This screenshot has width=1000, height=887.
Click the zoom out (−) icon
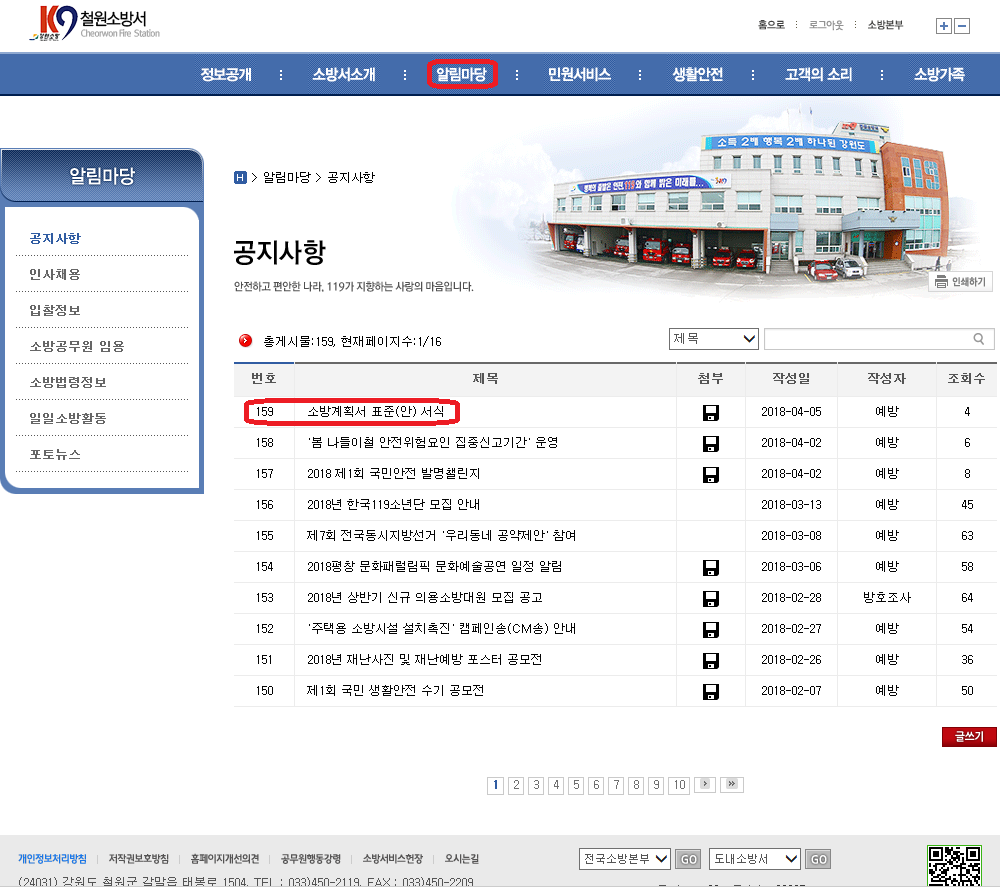tap(961, 26)
